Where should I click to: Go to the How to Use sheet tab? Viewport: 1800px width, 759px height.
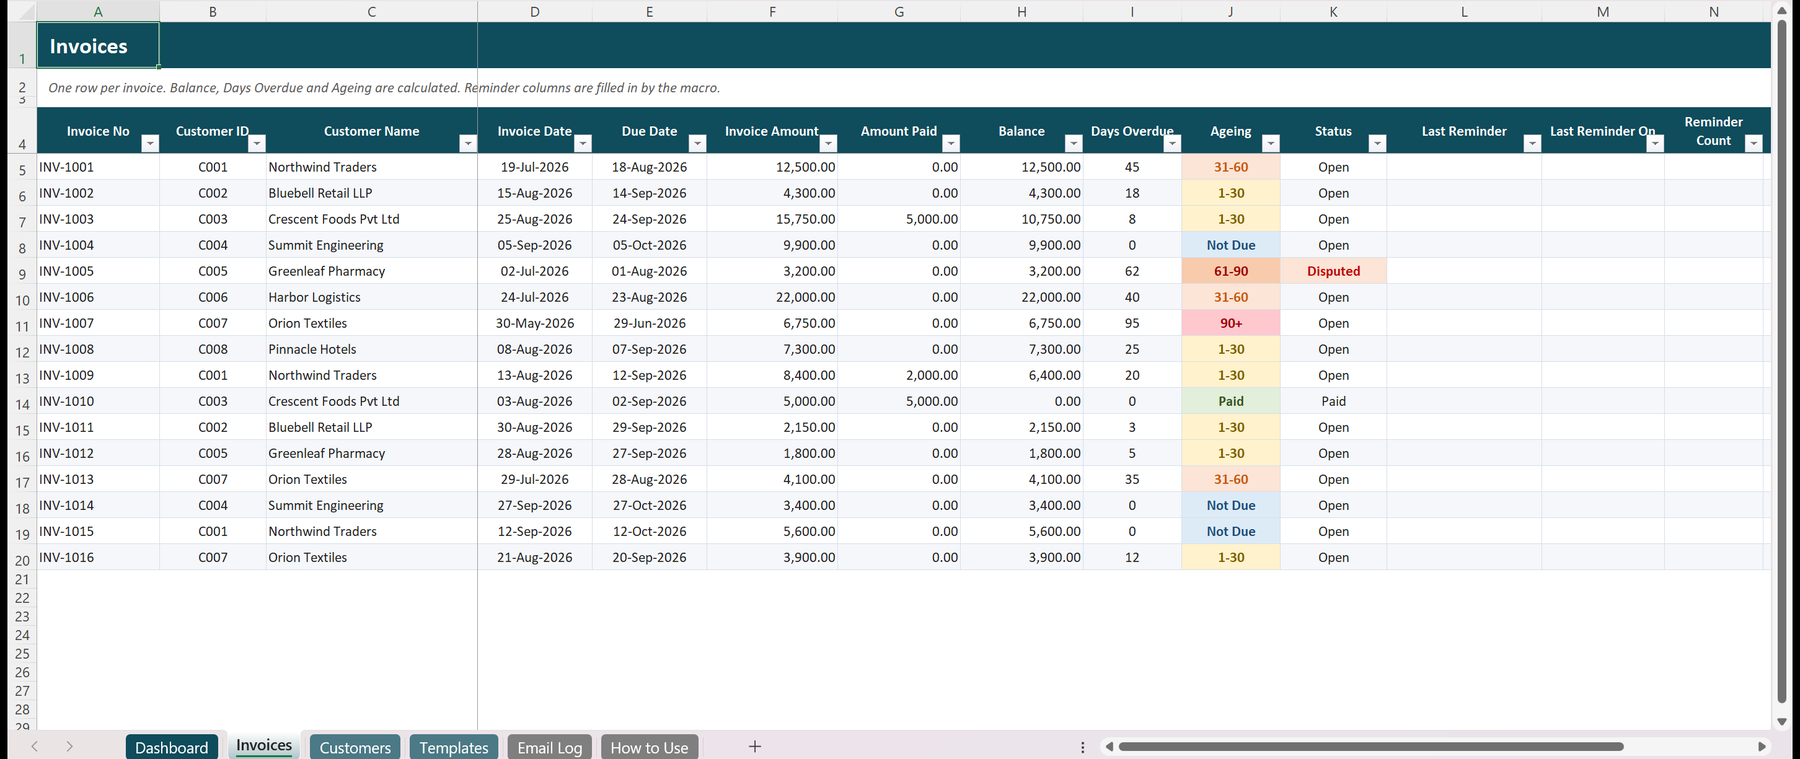click(649, 747)
